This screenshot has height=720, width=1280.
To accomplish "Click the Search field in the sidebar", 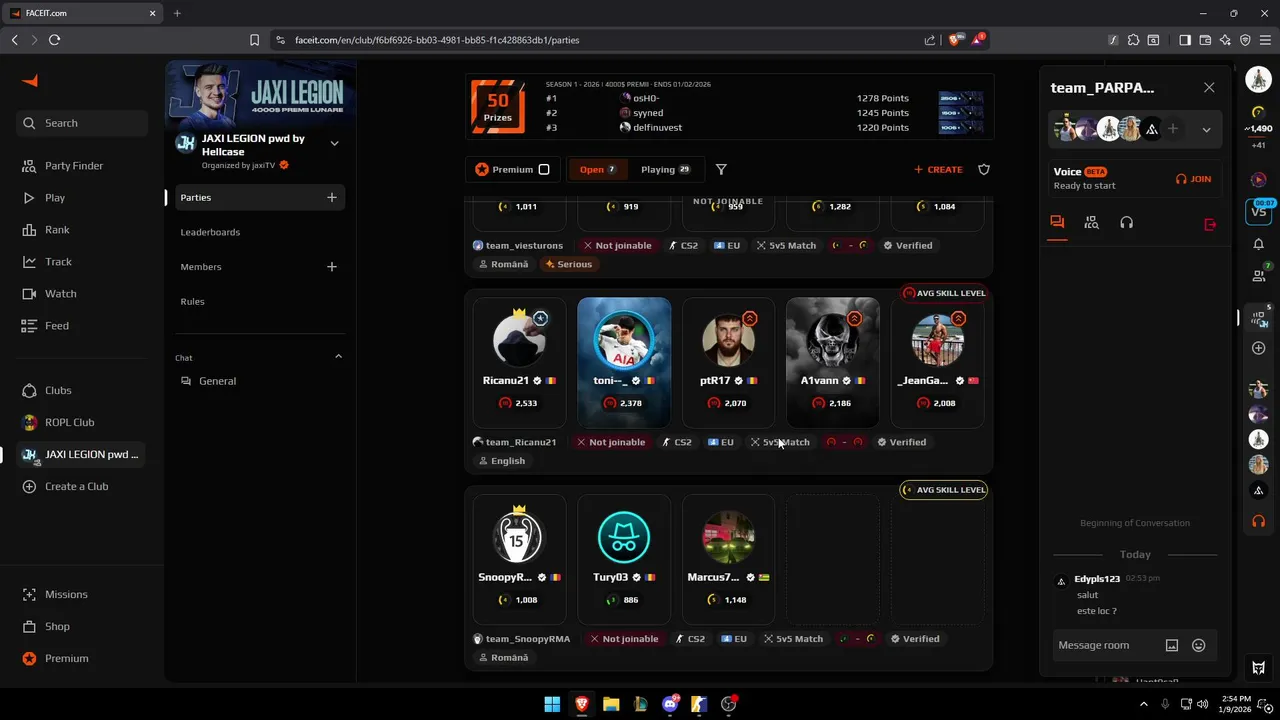I will [82, 123].
